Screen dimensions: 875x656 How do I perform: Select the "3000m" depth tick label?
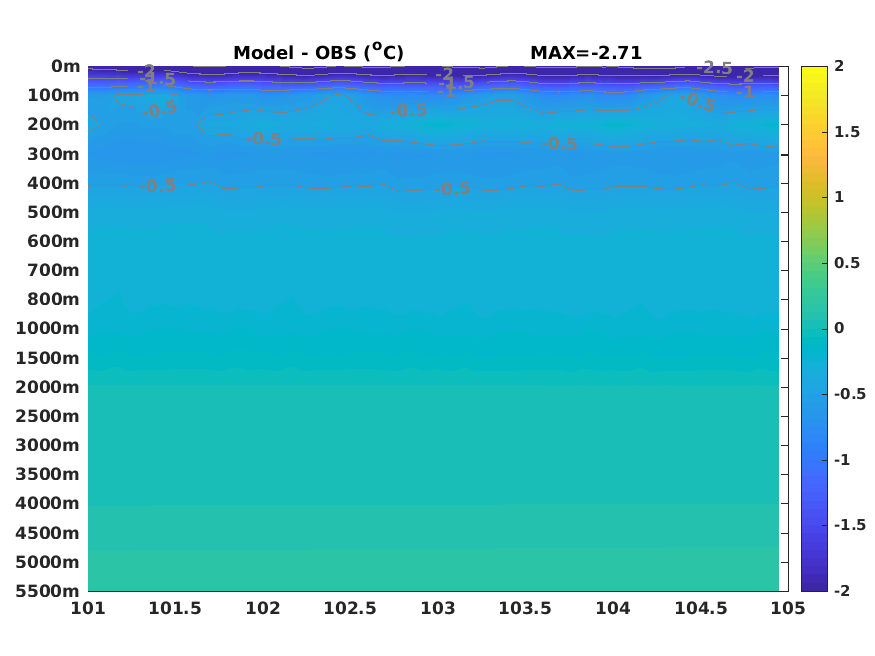point(47,445)
